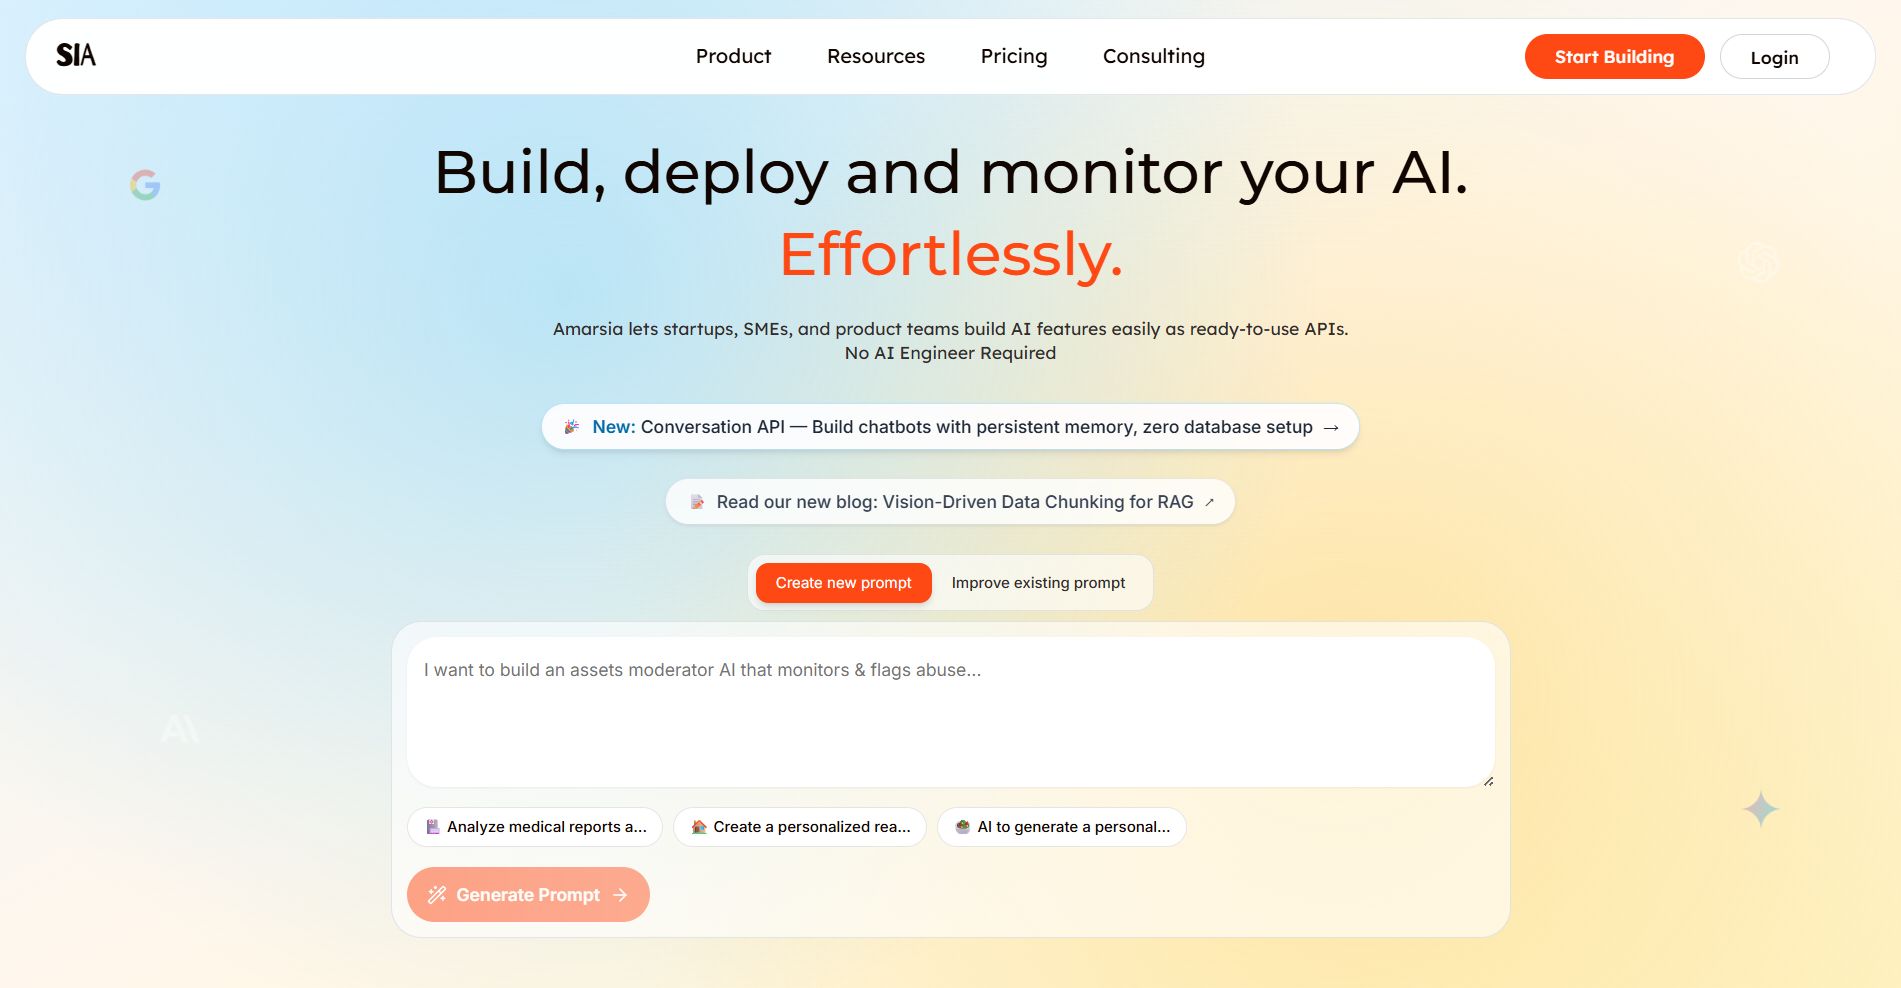This screenshot has width=1901, height=988.
Task: Click the arrow on the Conversation API banner
Action: coord(1331,428)
